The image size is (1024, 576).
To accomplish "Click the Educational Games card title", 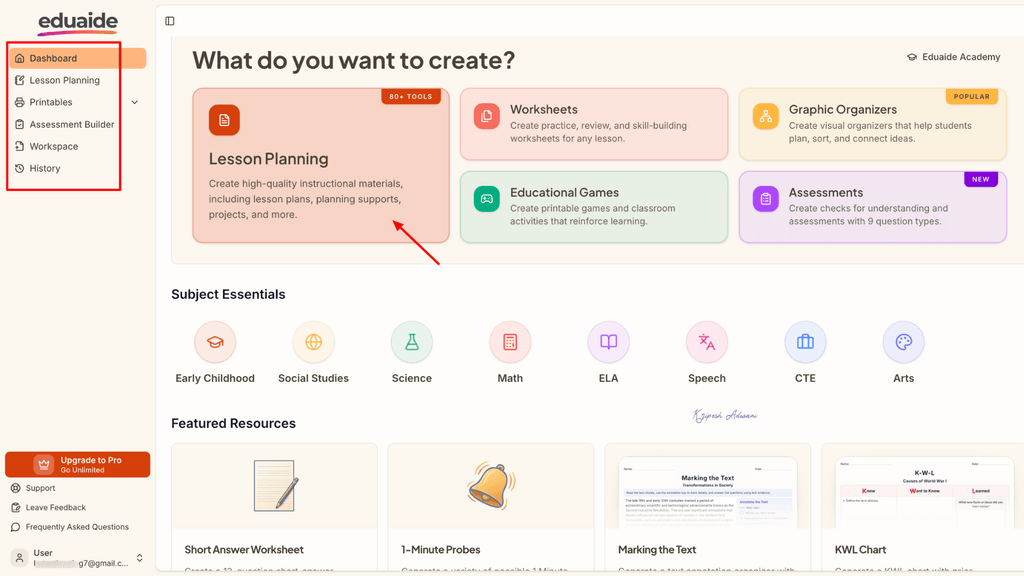I will click(x=564, y=193).
